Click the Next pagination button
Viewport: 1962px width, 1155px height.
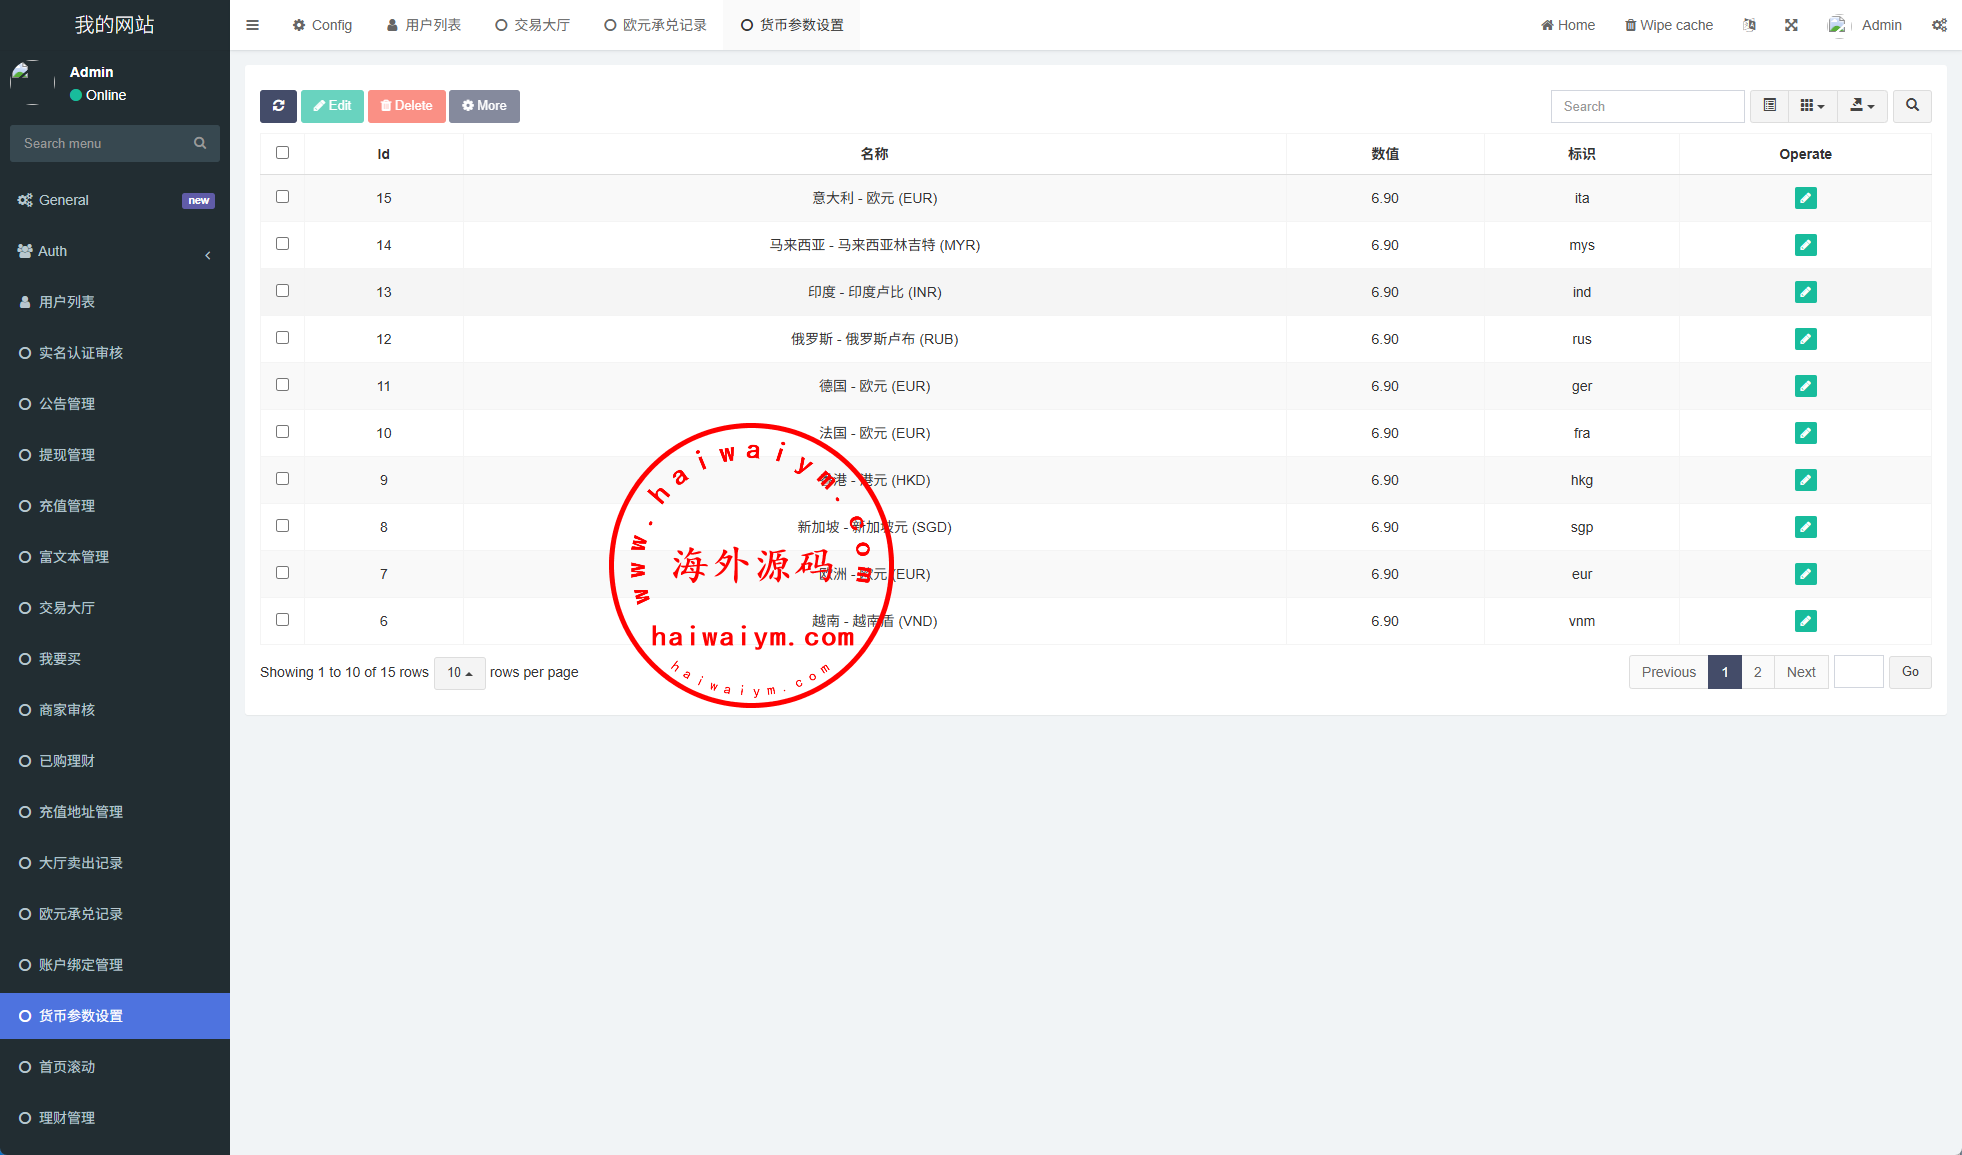pos(1800,672)
